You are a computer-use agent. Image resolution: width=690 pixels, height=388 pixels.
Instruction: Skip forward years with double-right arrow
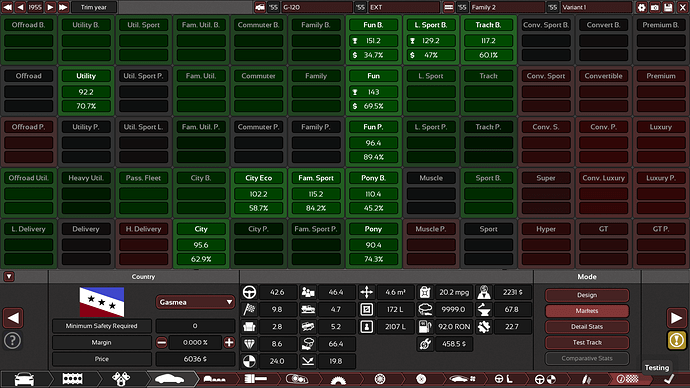(63, 7)
